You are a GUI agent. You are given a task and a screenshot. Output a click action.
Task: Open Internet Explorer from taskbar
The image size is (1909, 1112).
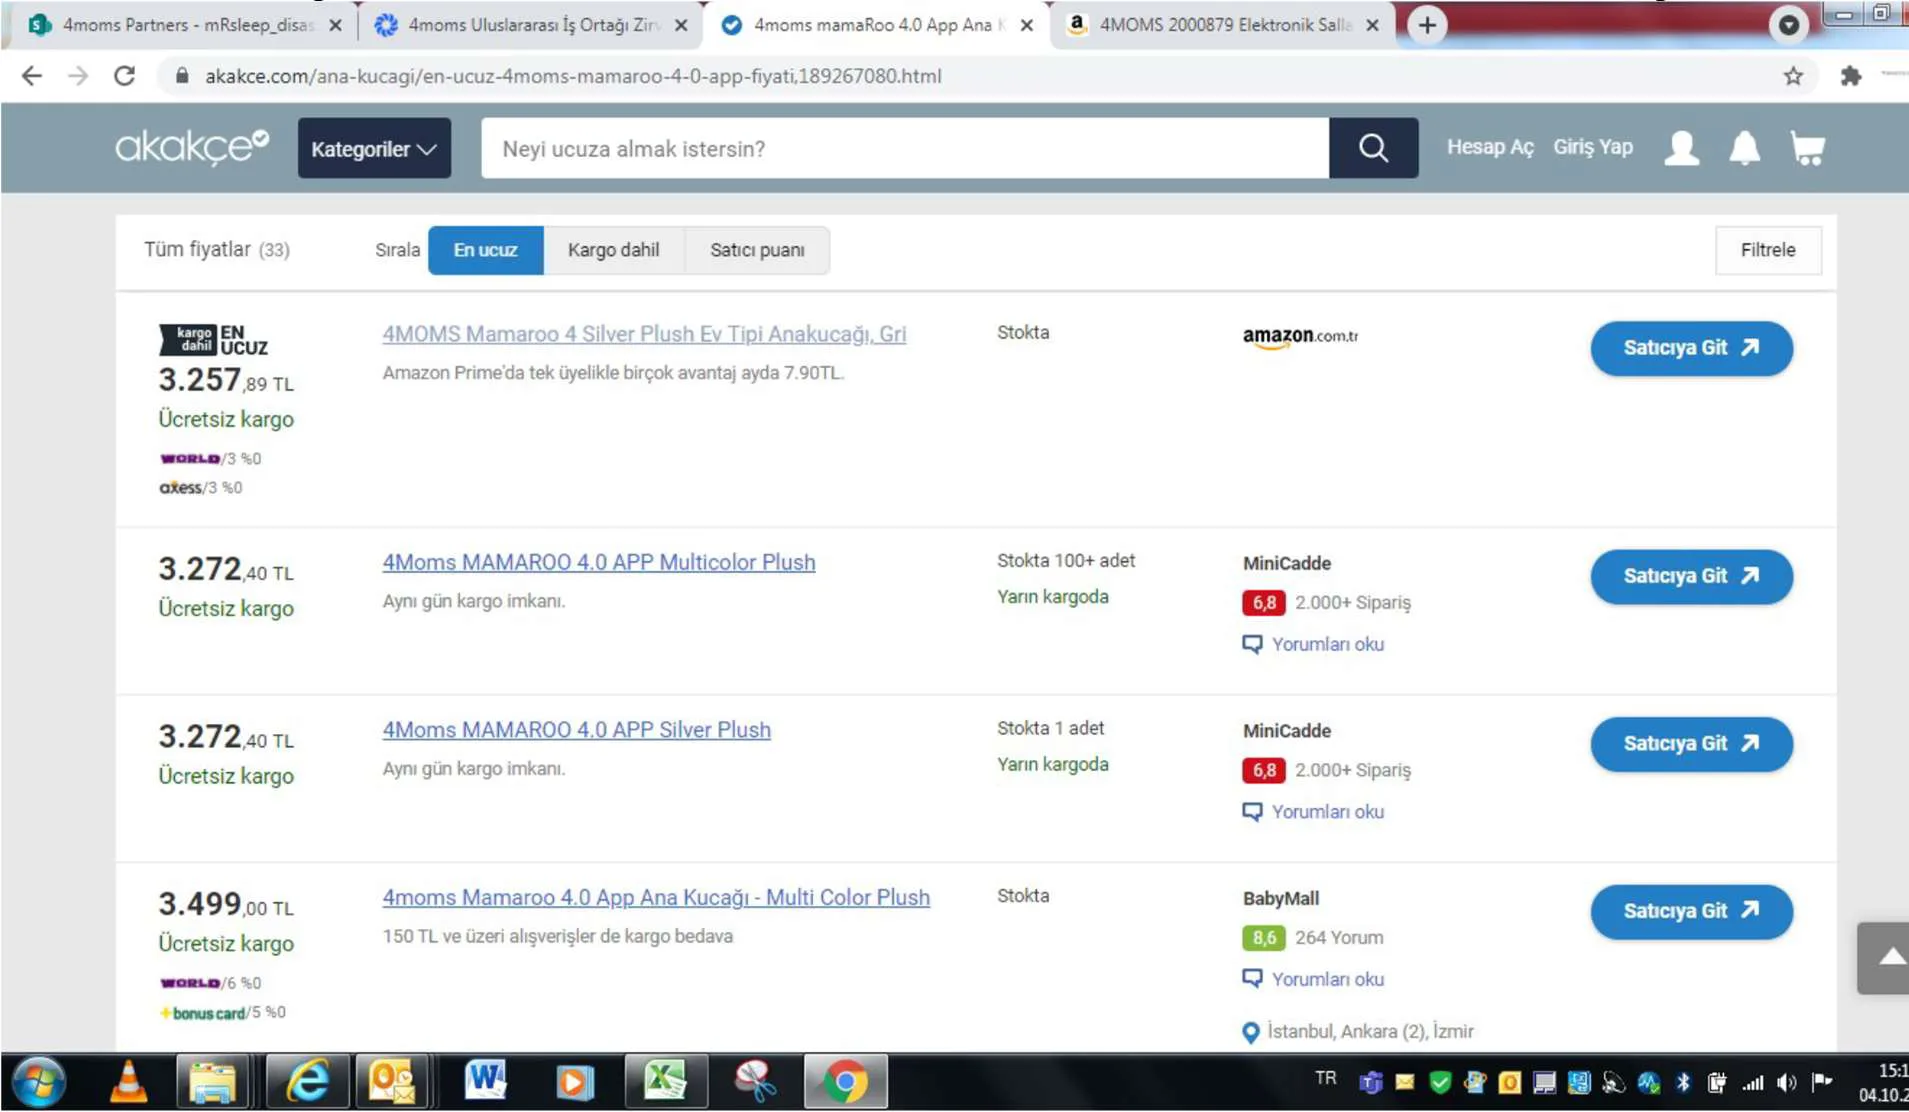[307, 1082]
